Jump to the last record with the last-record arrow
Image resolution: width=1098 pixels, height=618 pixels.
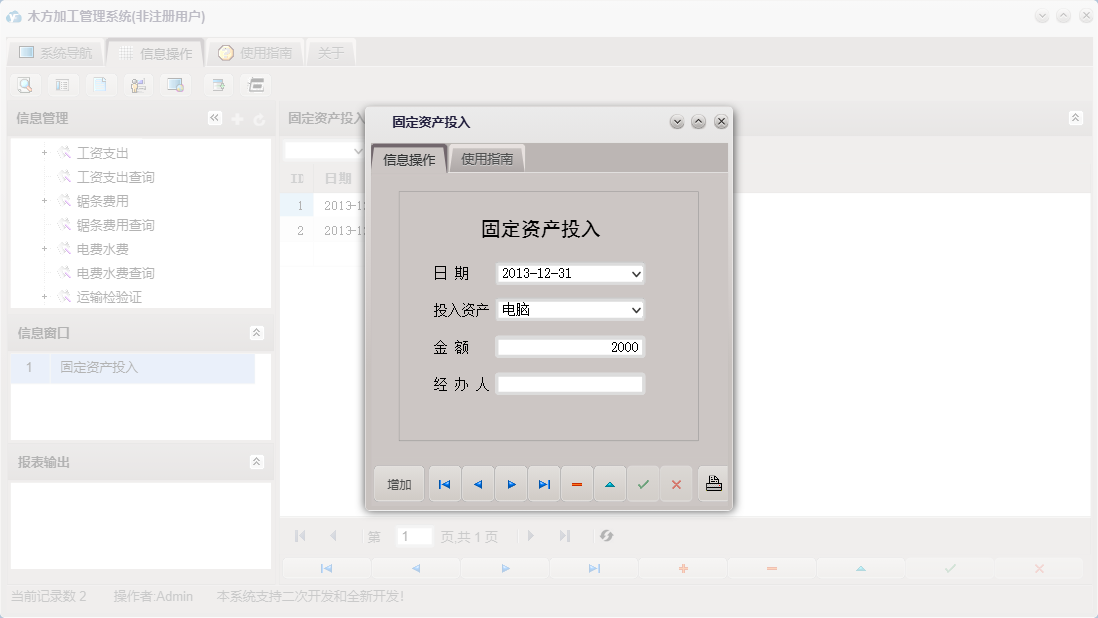[544, 483]
